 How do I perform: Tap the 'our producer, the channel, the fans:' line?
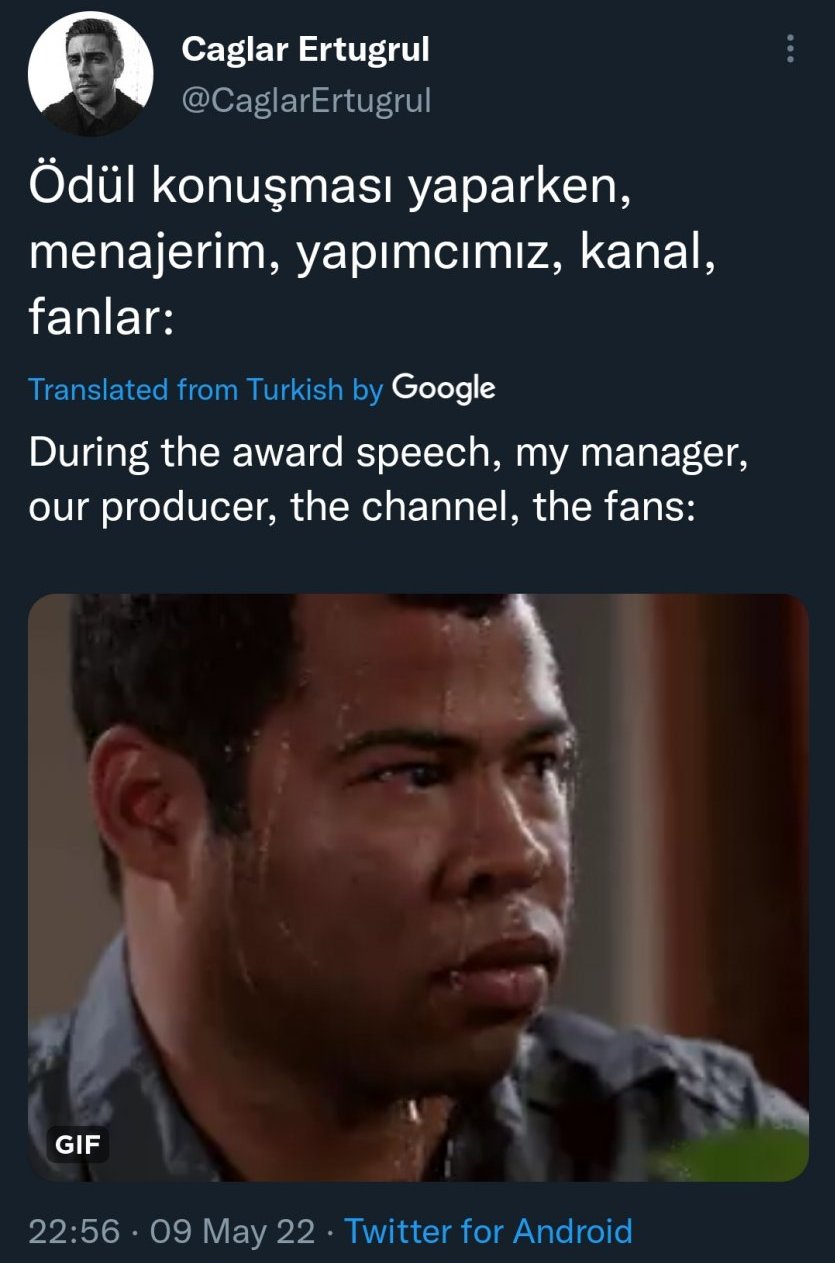tap(362, 508)
